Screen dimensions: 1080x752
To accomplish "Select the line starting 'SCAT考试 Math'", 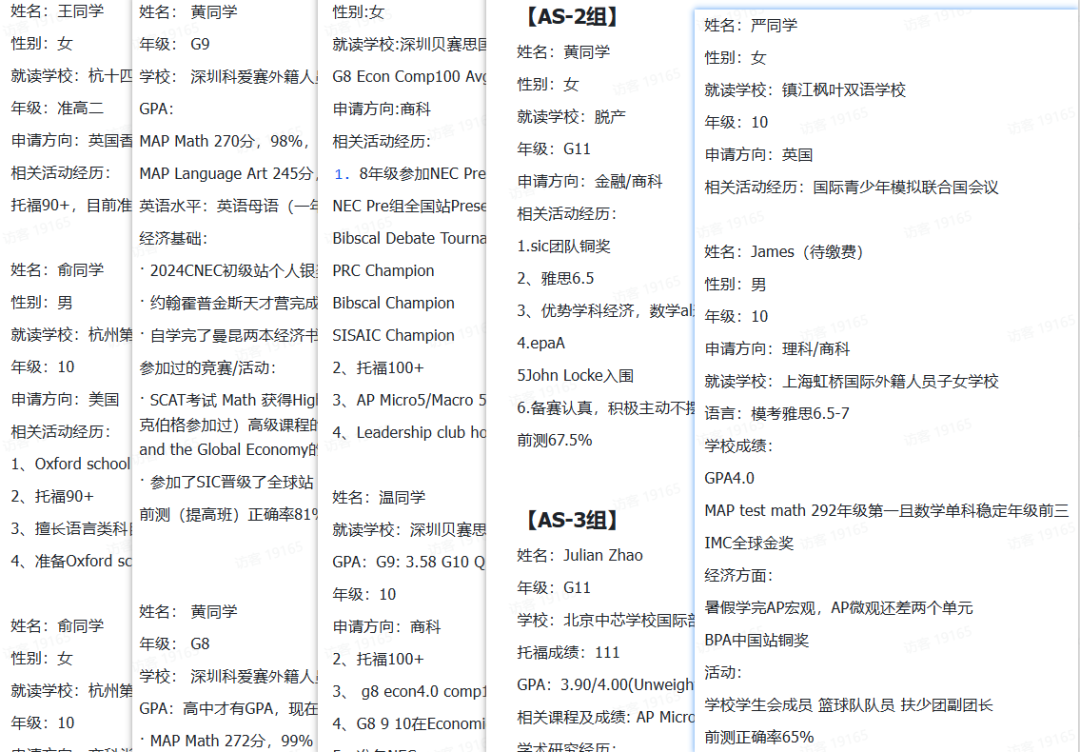I will point(228,400).
